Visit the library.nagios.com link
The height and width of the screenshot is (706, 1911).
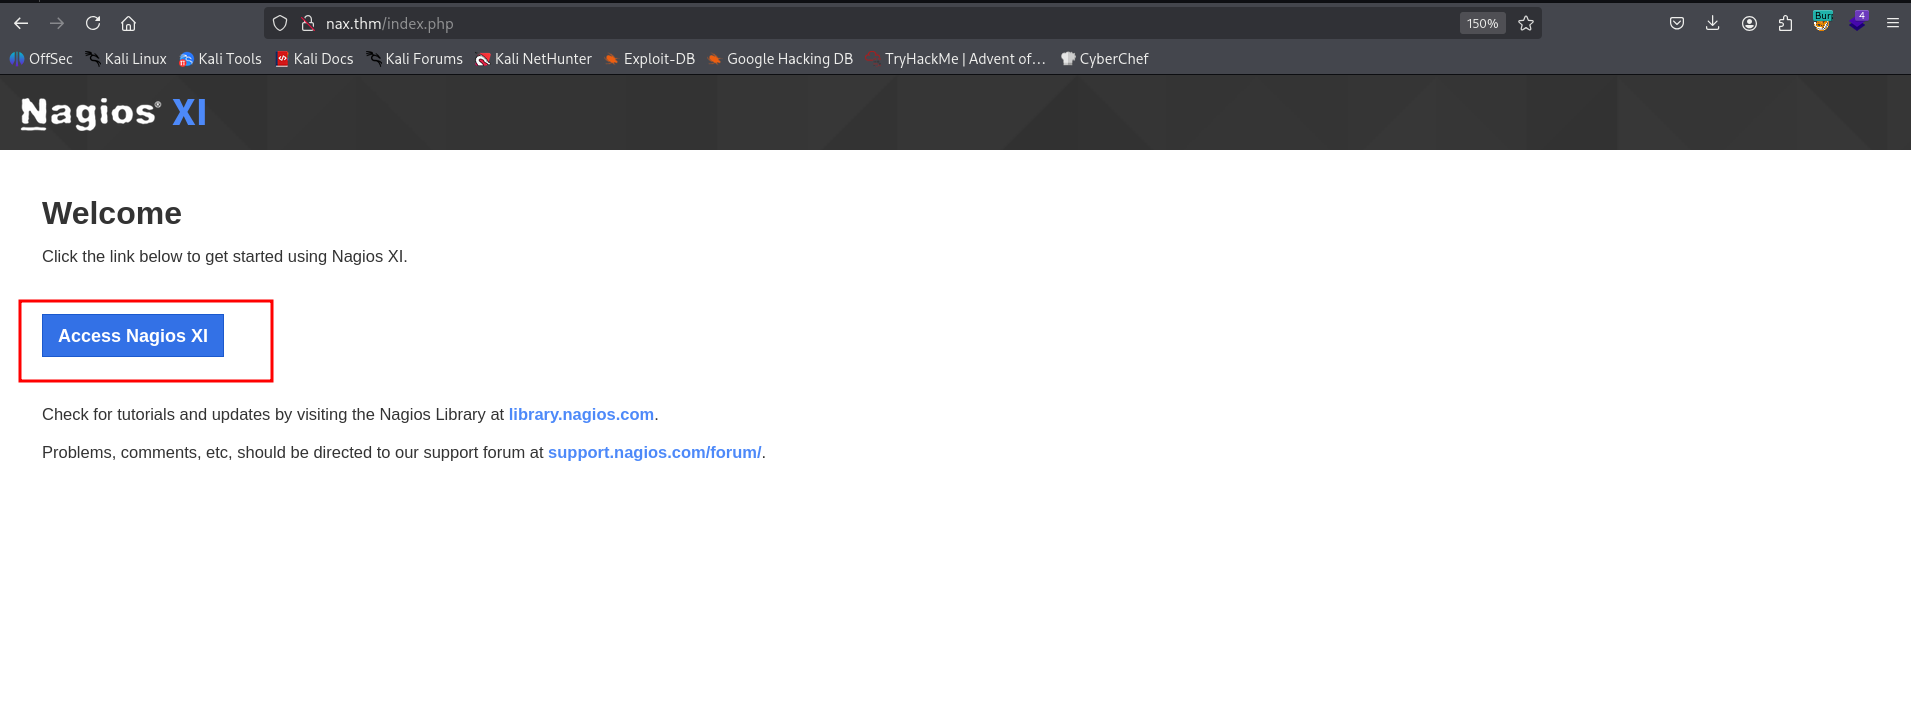point(581,414)
